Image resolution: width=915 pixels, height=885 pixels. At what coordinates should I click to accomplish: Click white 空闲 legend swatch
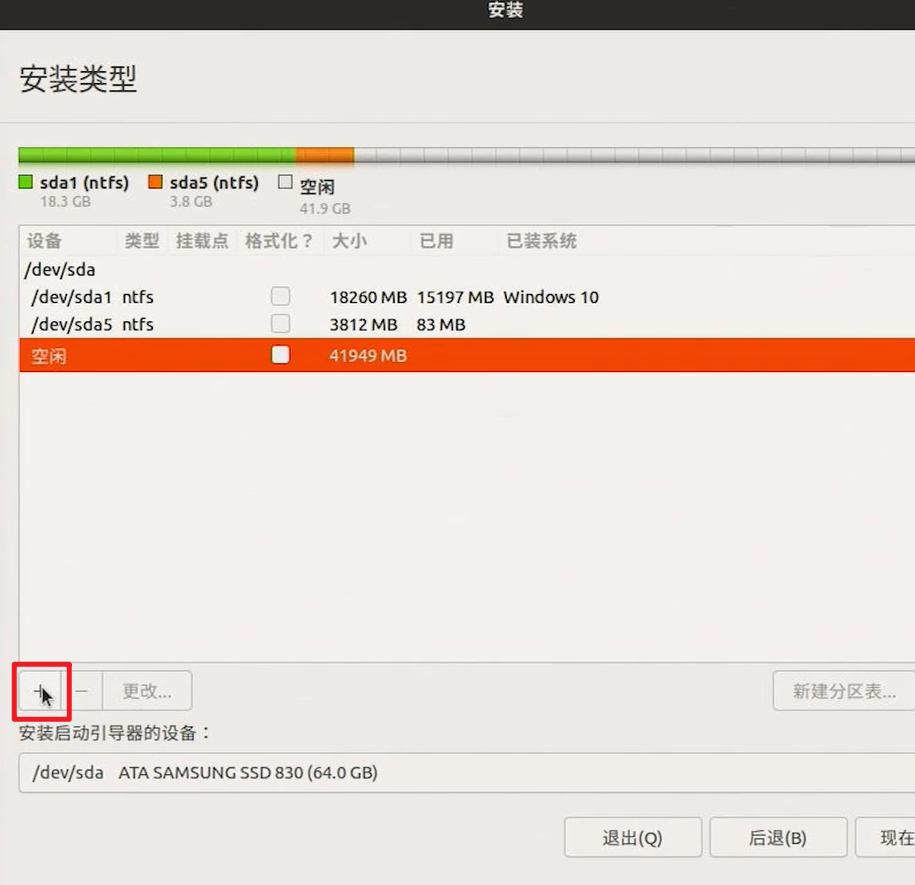[285, 182]
